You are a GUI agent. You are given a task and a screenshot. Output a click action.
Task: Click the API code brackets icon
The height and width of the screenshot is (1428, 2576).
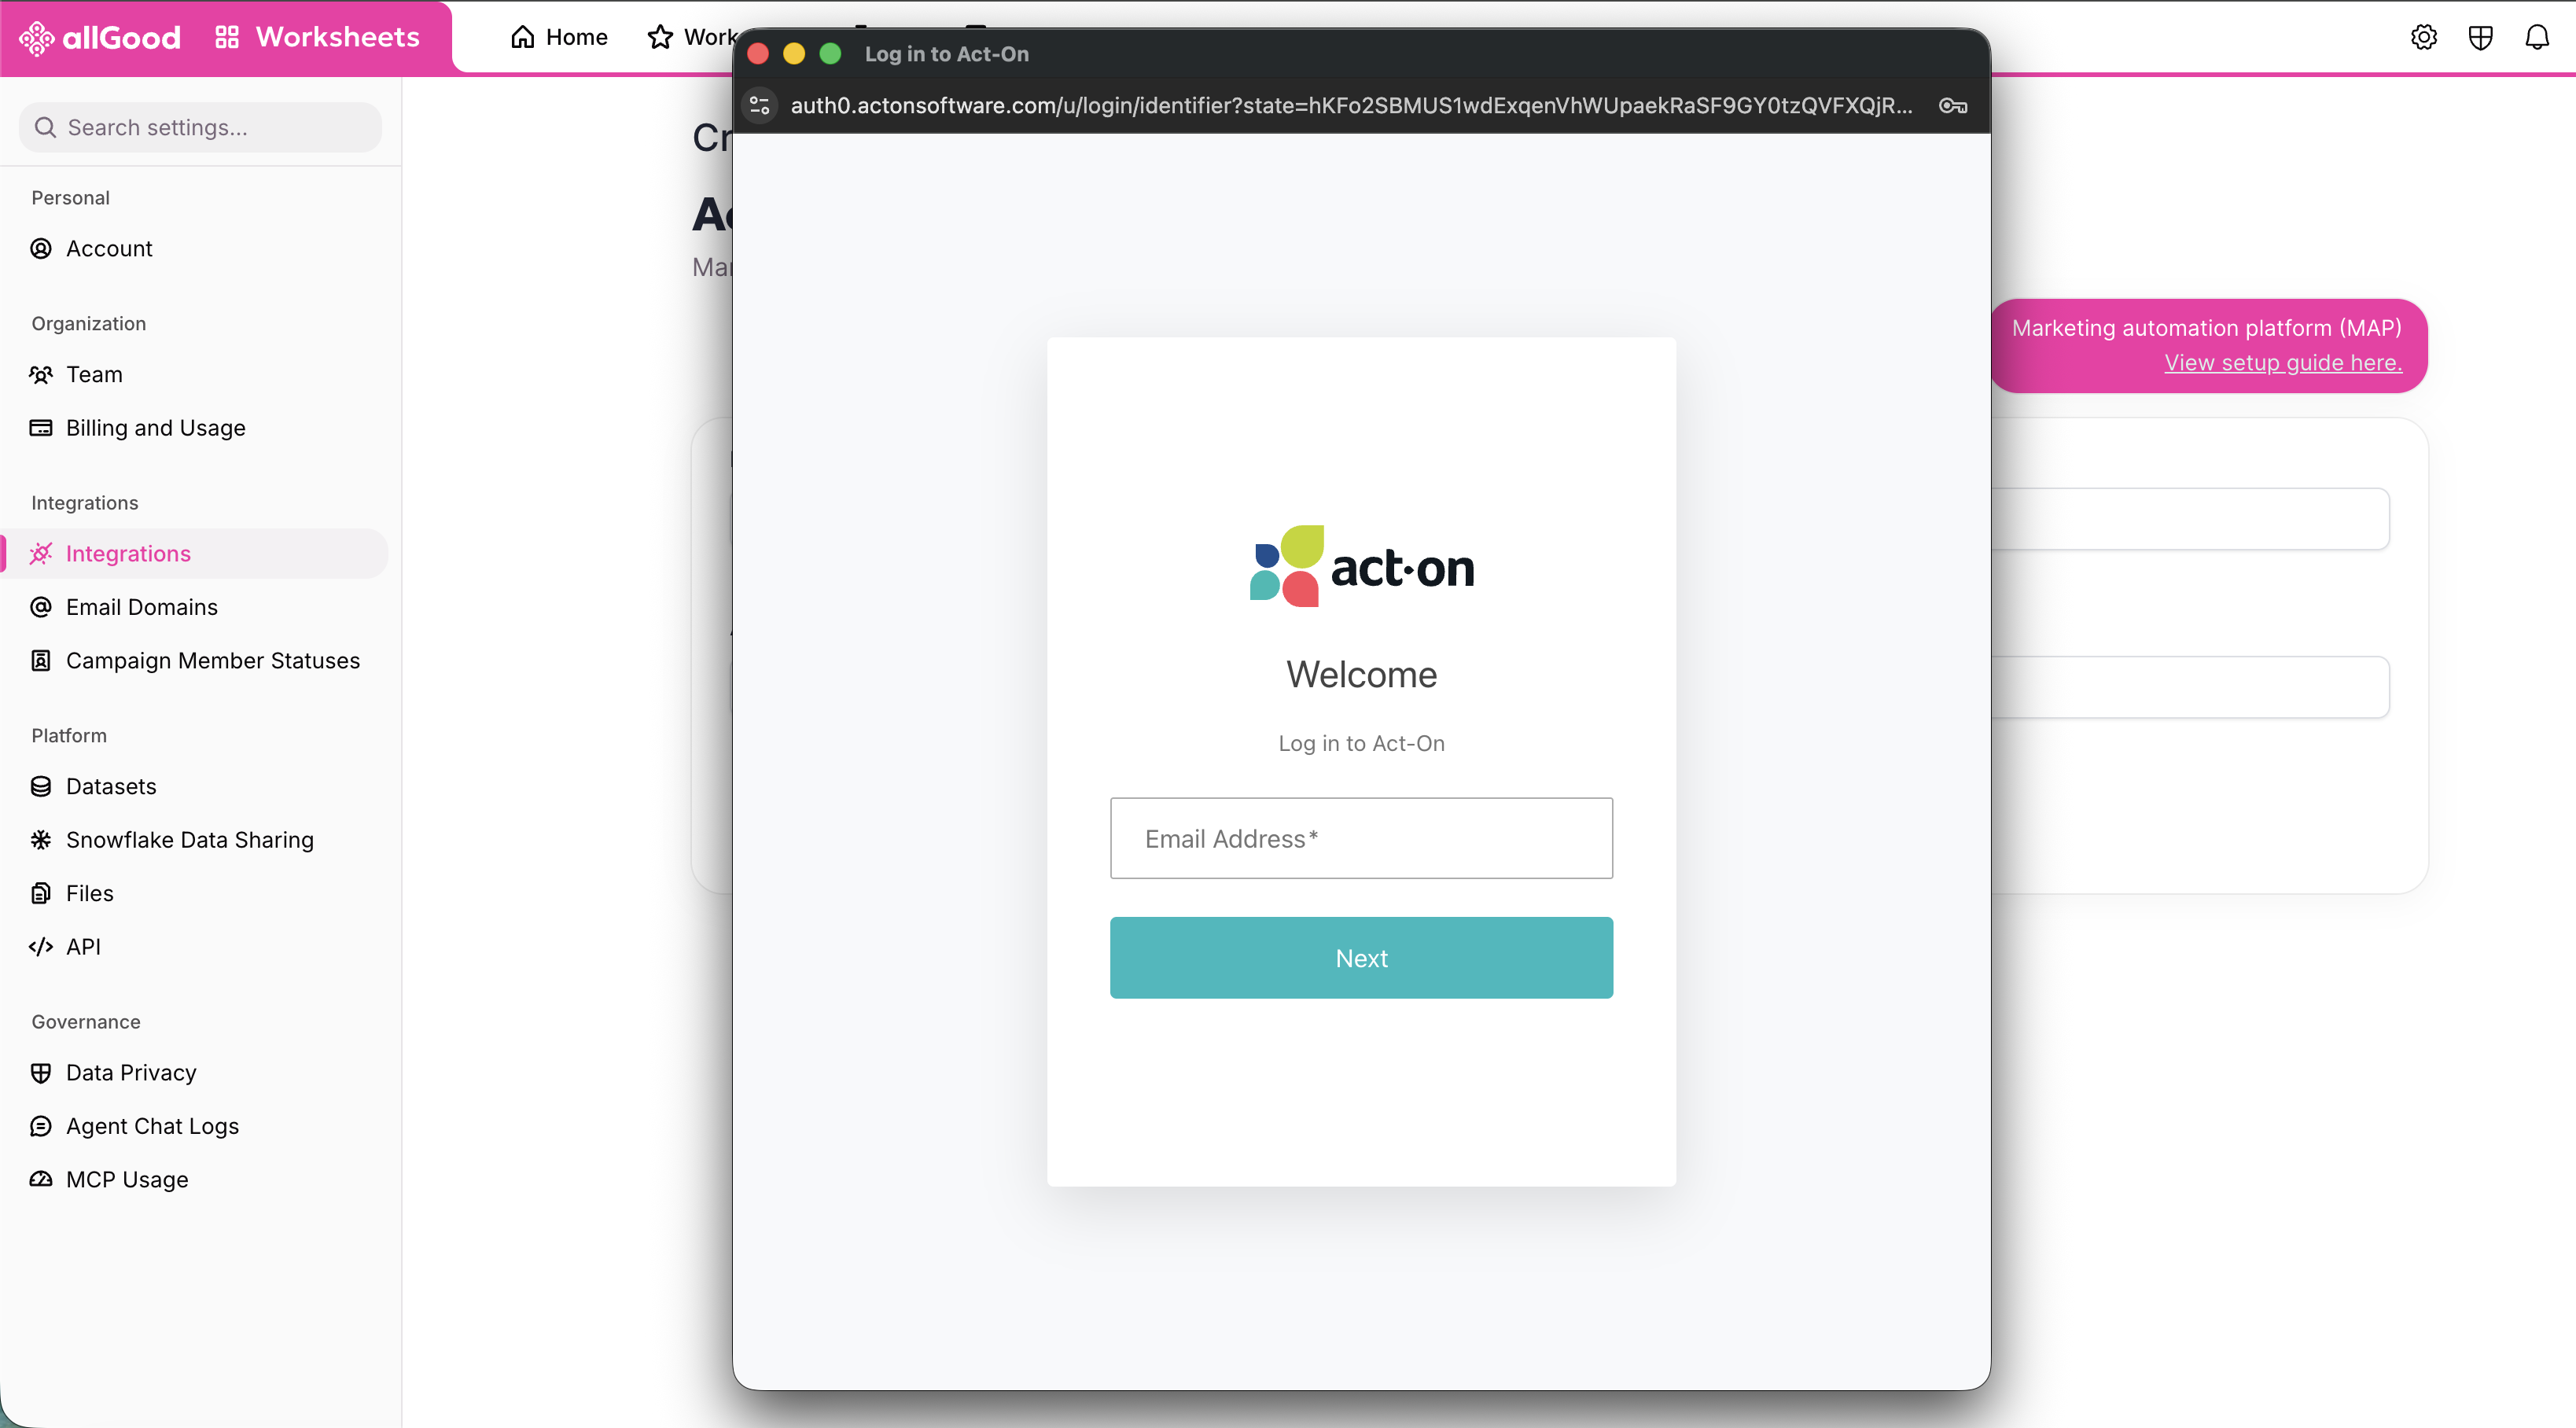pyautogui.click(x=41, y=947)
